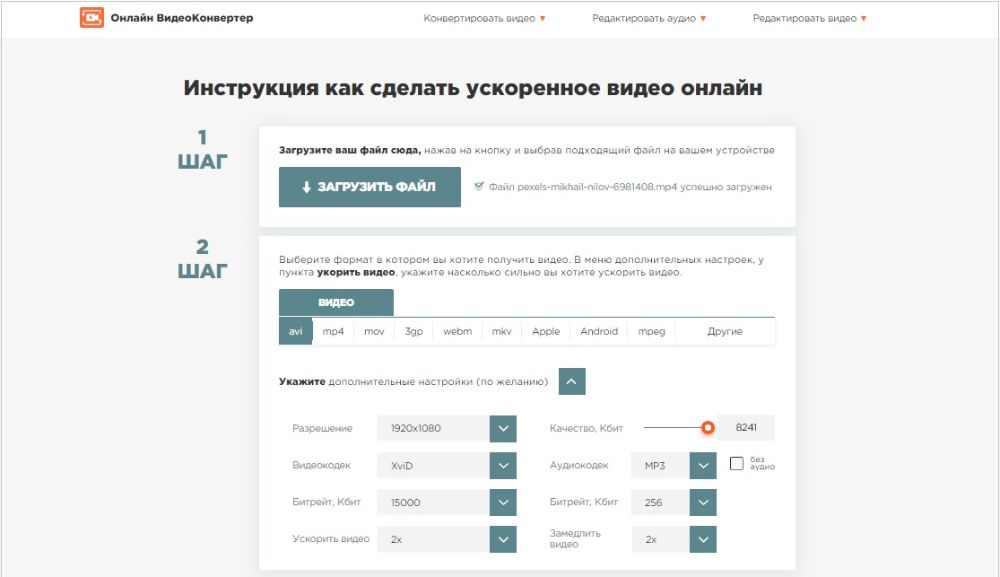Image resolution: width=1000 pixels, height=577 pixels.
Task: Choose the mkv format tab
Action: [x=501, y=331]
